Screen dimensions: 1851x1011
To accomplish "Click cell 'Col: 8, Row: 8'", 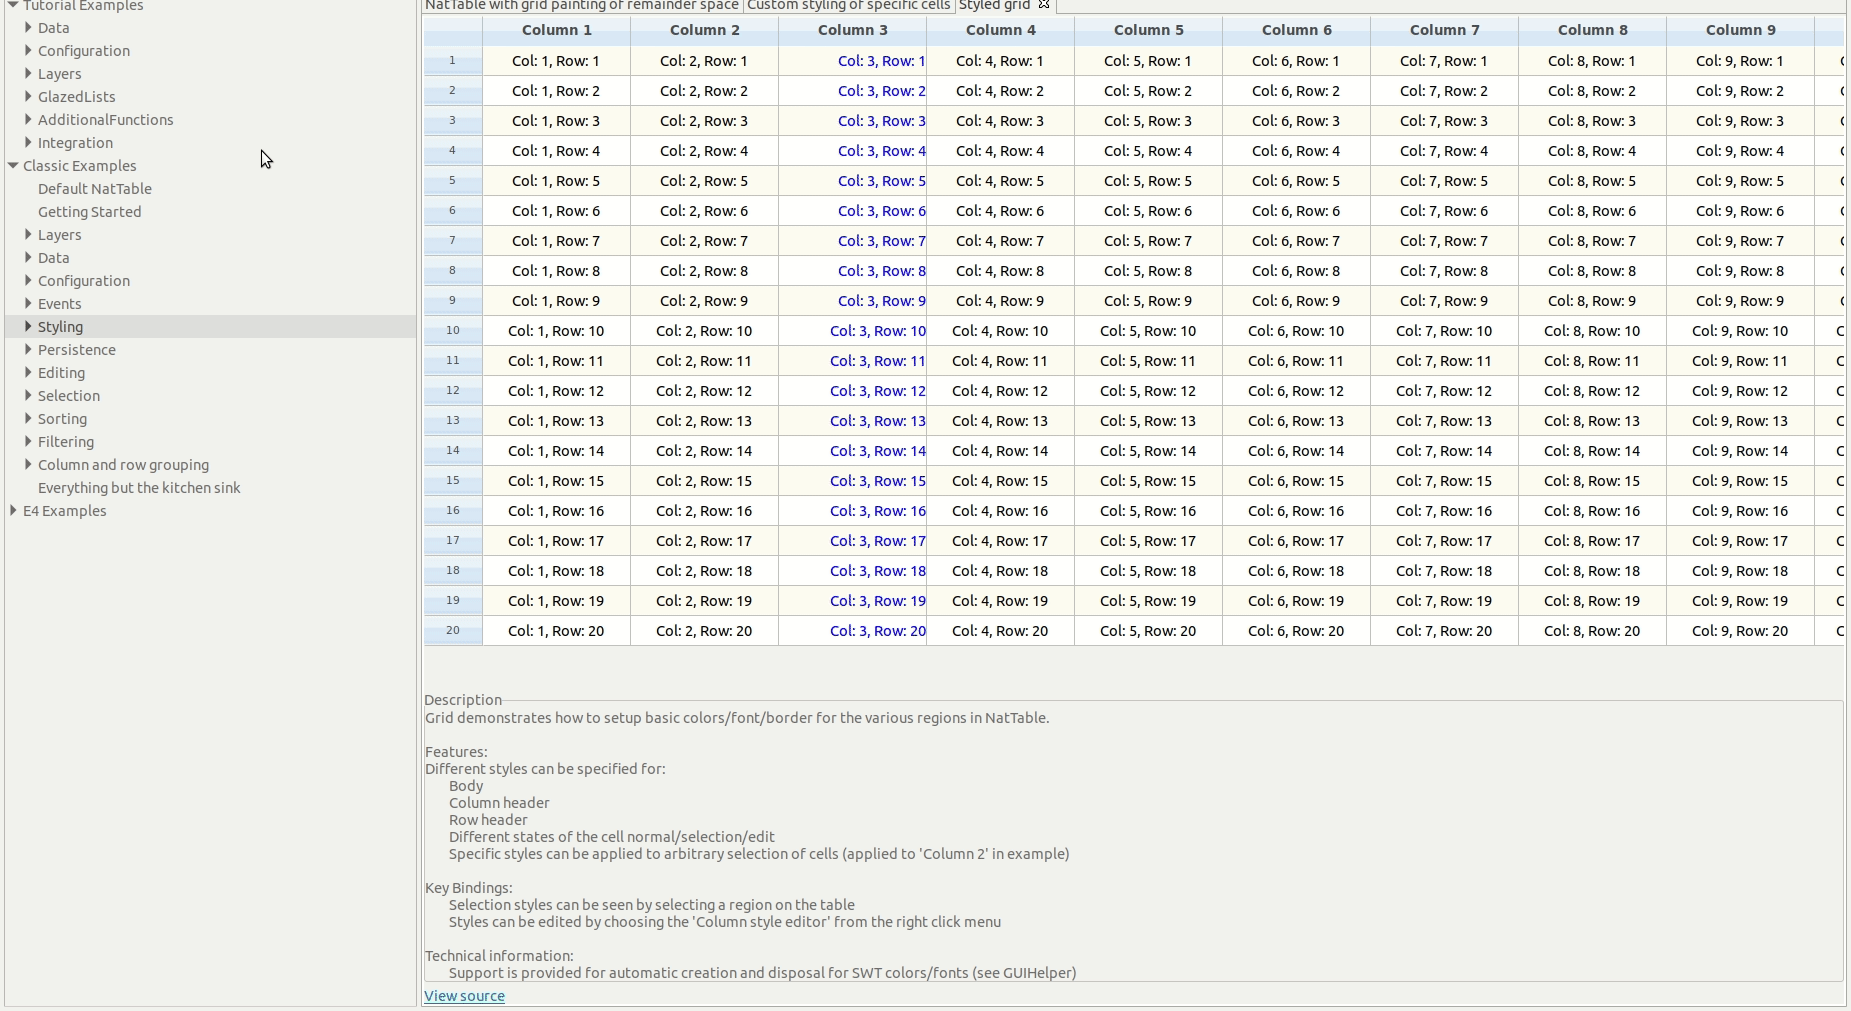I will (1593, 271).
